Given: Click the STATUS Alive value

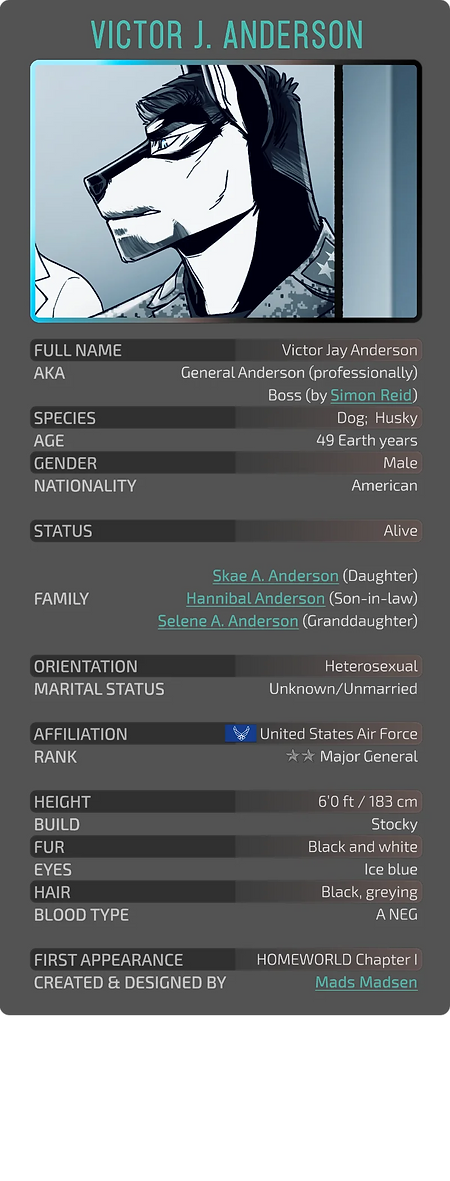Looking at the screenshot, I should (x=400, y=531).
